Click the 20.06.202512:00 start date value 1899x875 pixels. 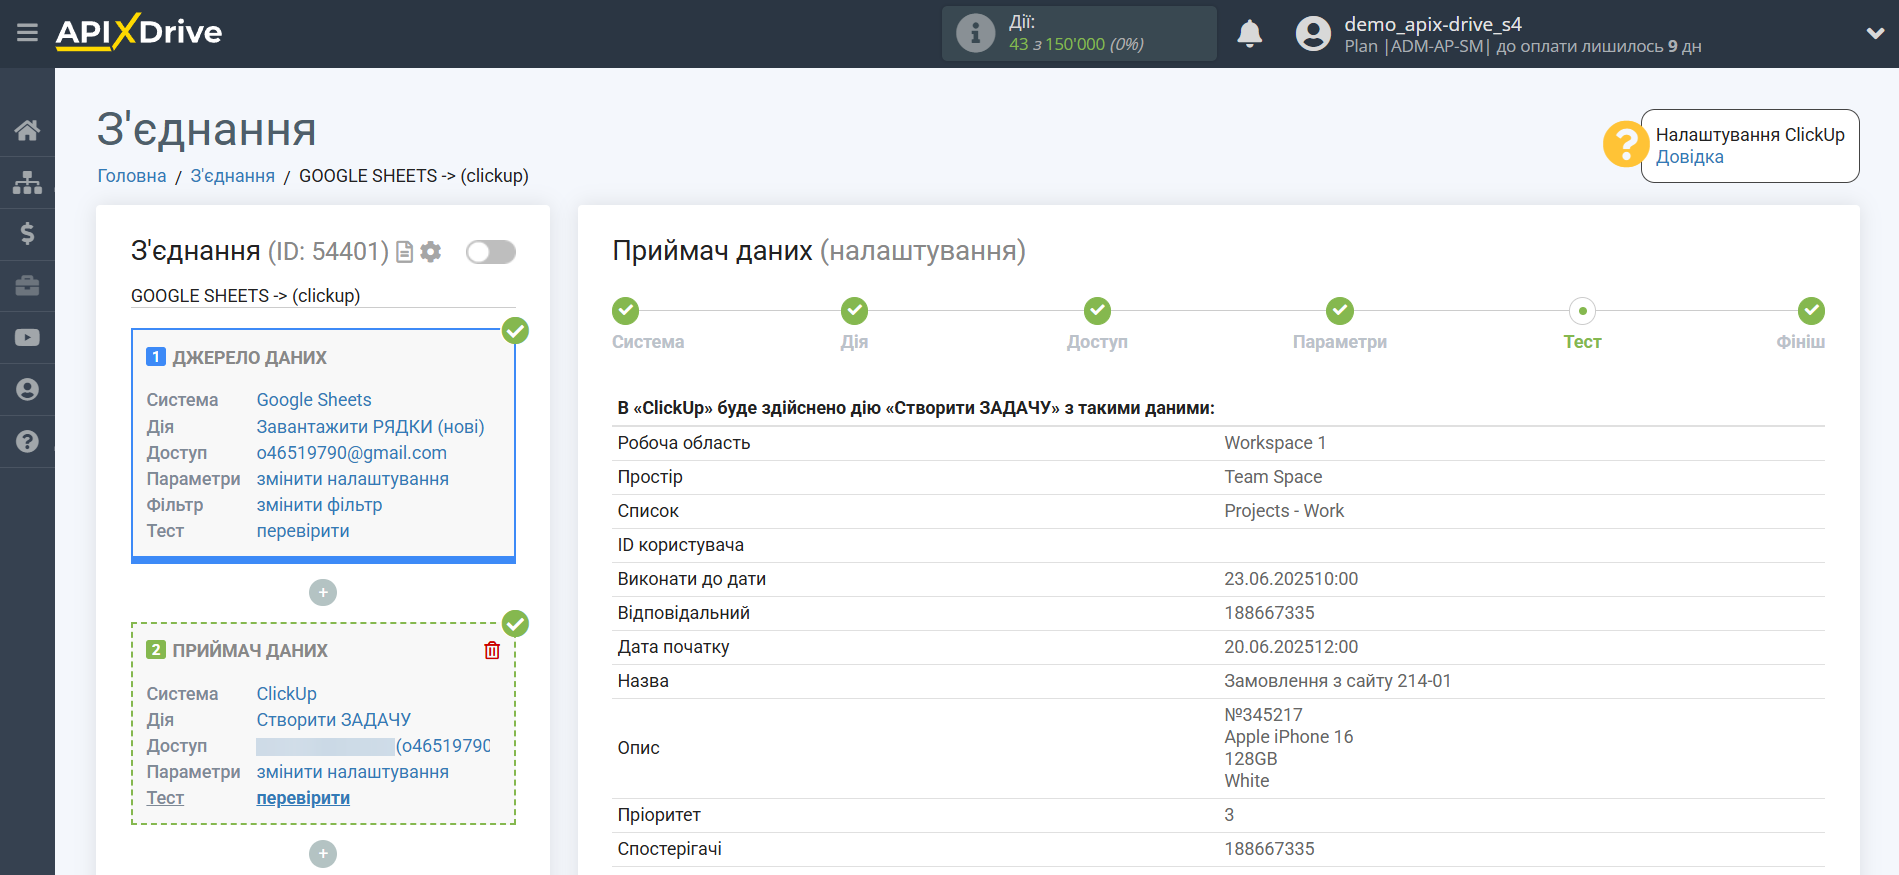coord(1291,647)
